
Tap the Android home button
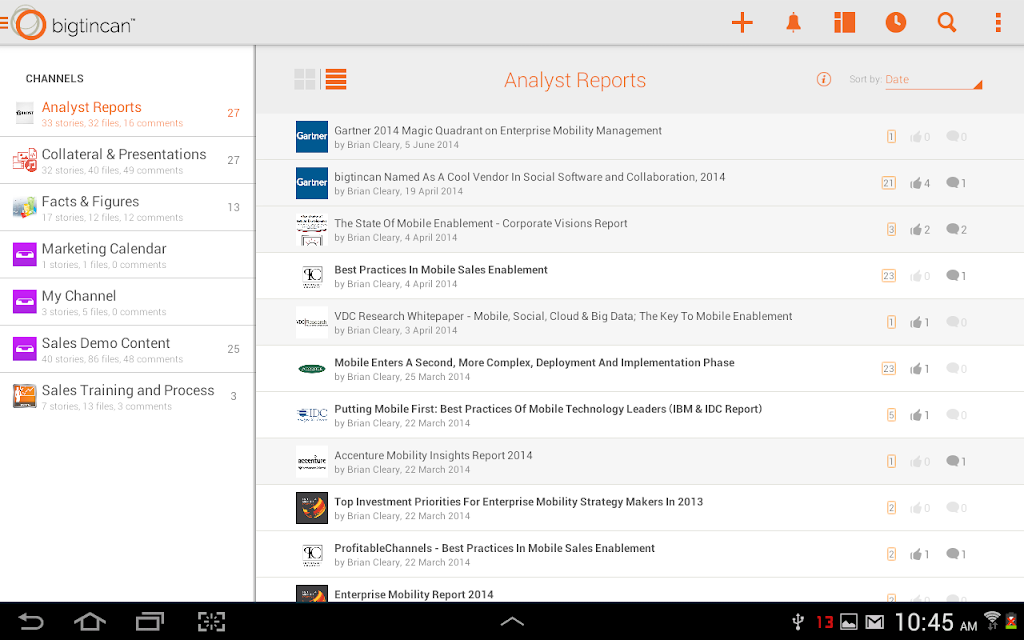point(89,621)
